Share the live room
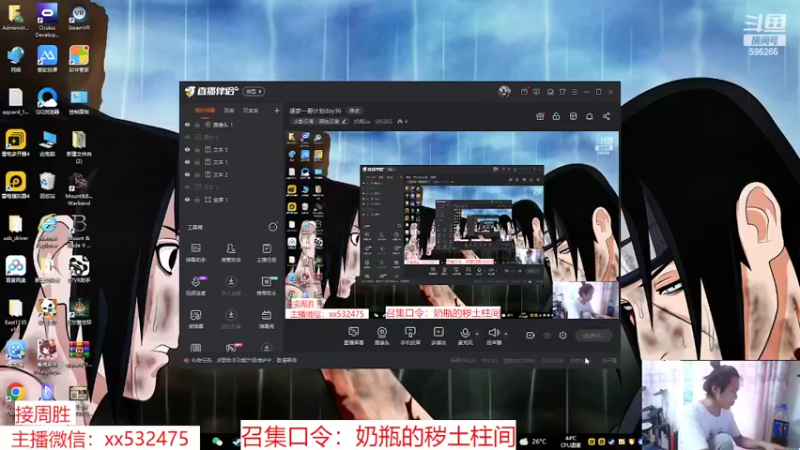The width and height of the screenshot is (800, 450). coord(606,116)
